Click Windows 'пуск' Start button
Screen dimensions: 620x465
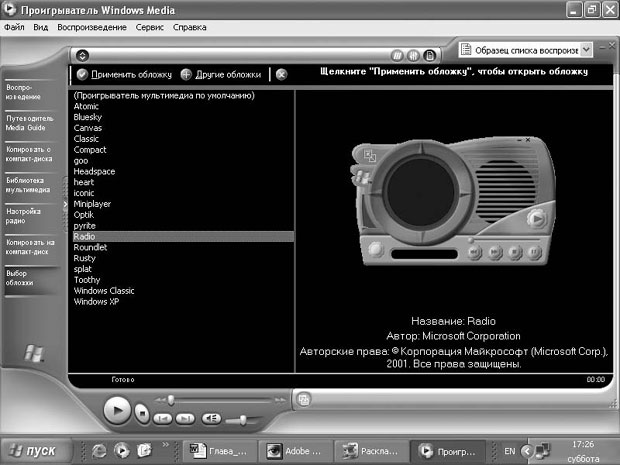[x=36, y=450]
